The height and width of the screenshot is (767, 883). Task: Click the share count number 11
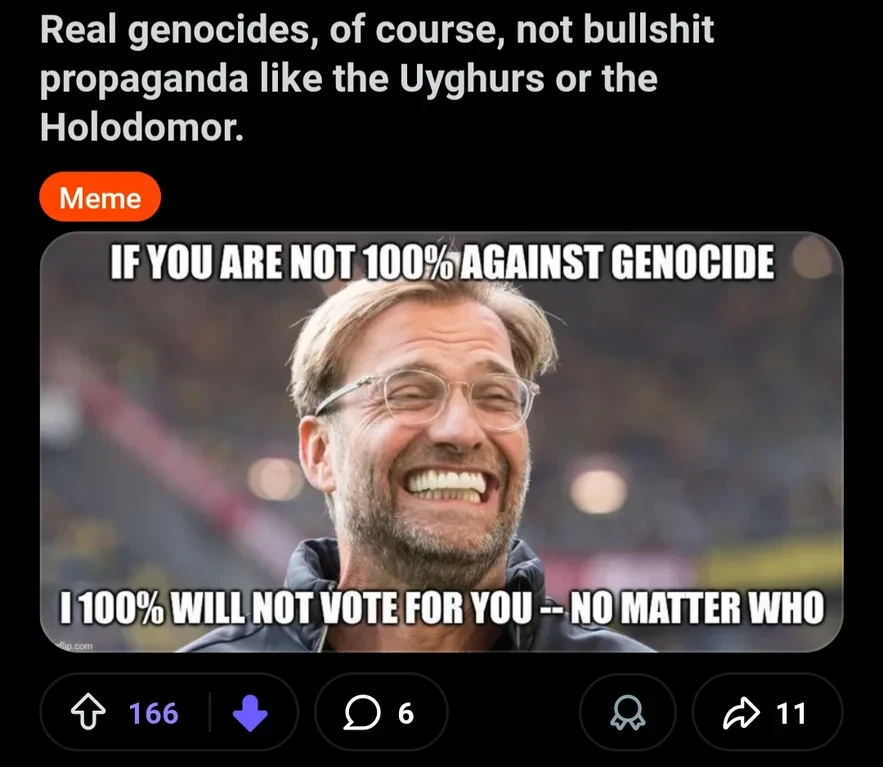pyautogui.click(x=791, y=713)
